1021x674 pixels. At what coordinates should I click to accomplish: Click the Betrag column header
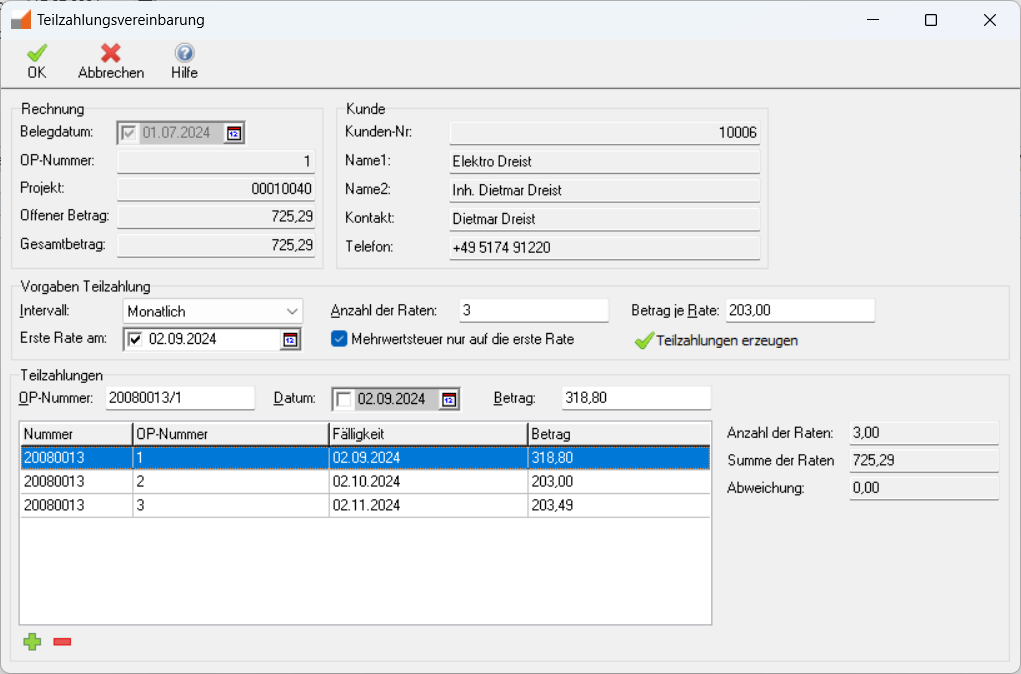(x=618, y=434)
